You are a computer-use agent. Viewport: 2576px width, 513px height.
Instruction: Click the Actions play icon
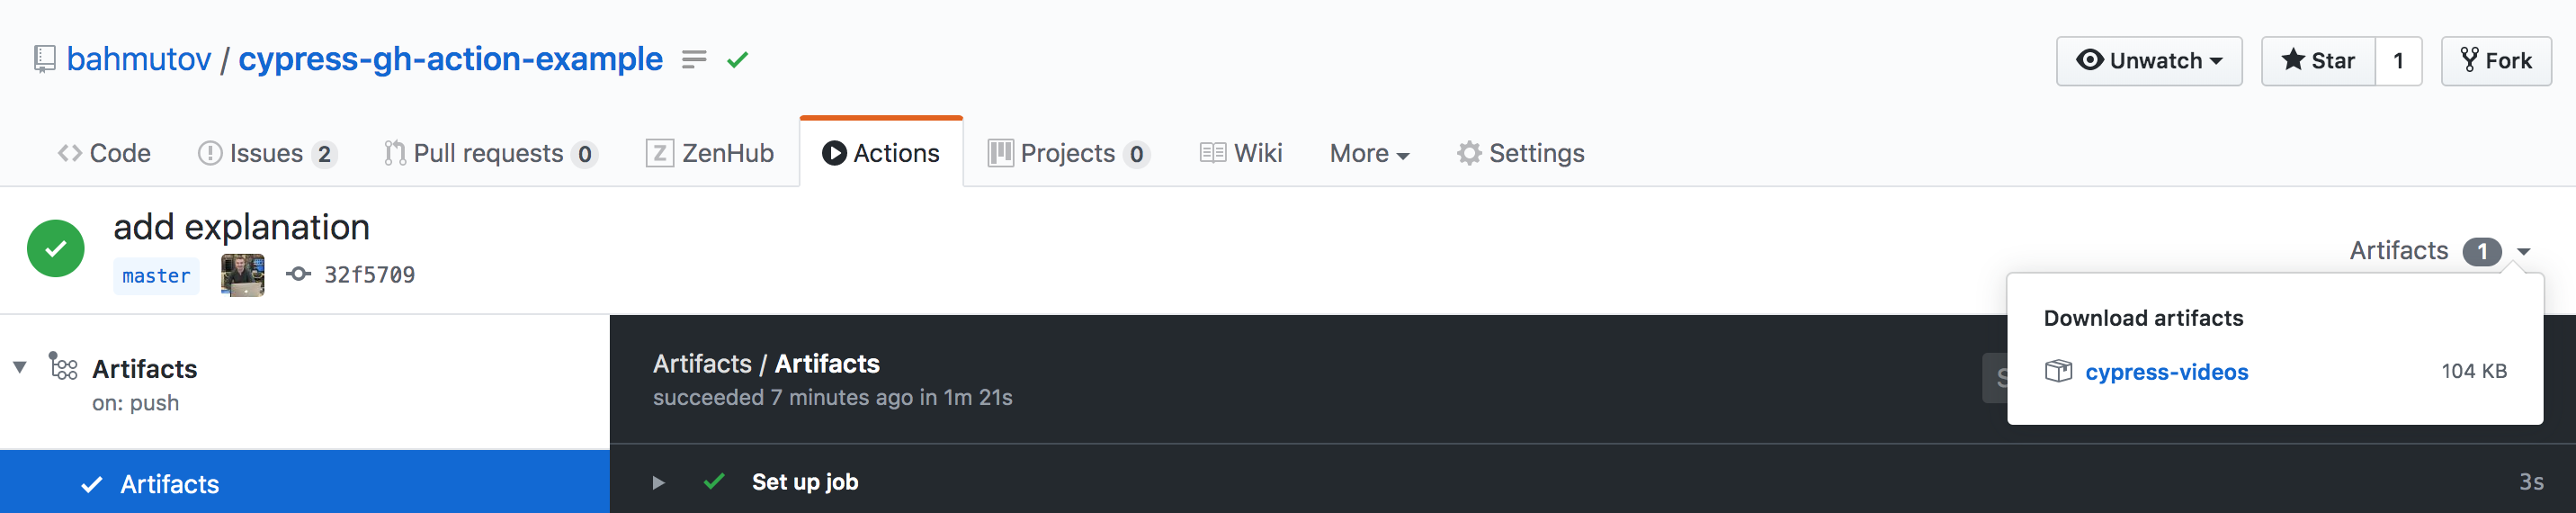click(x=834, y=153)
